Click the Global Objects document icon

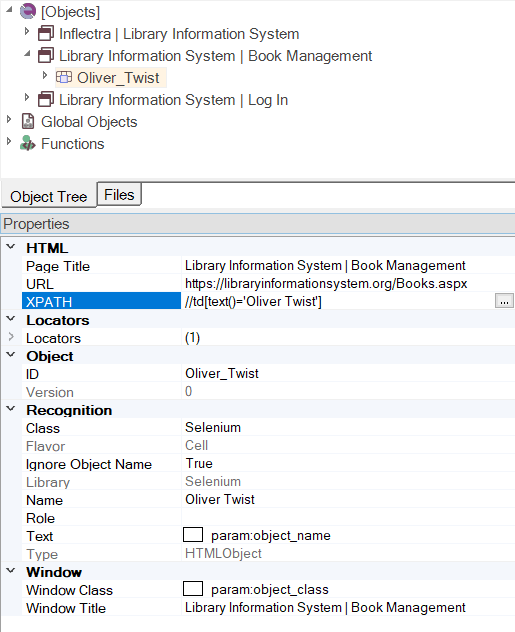click(28, 121)
